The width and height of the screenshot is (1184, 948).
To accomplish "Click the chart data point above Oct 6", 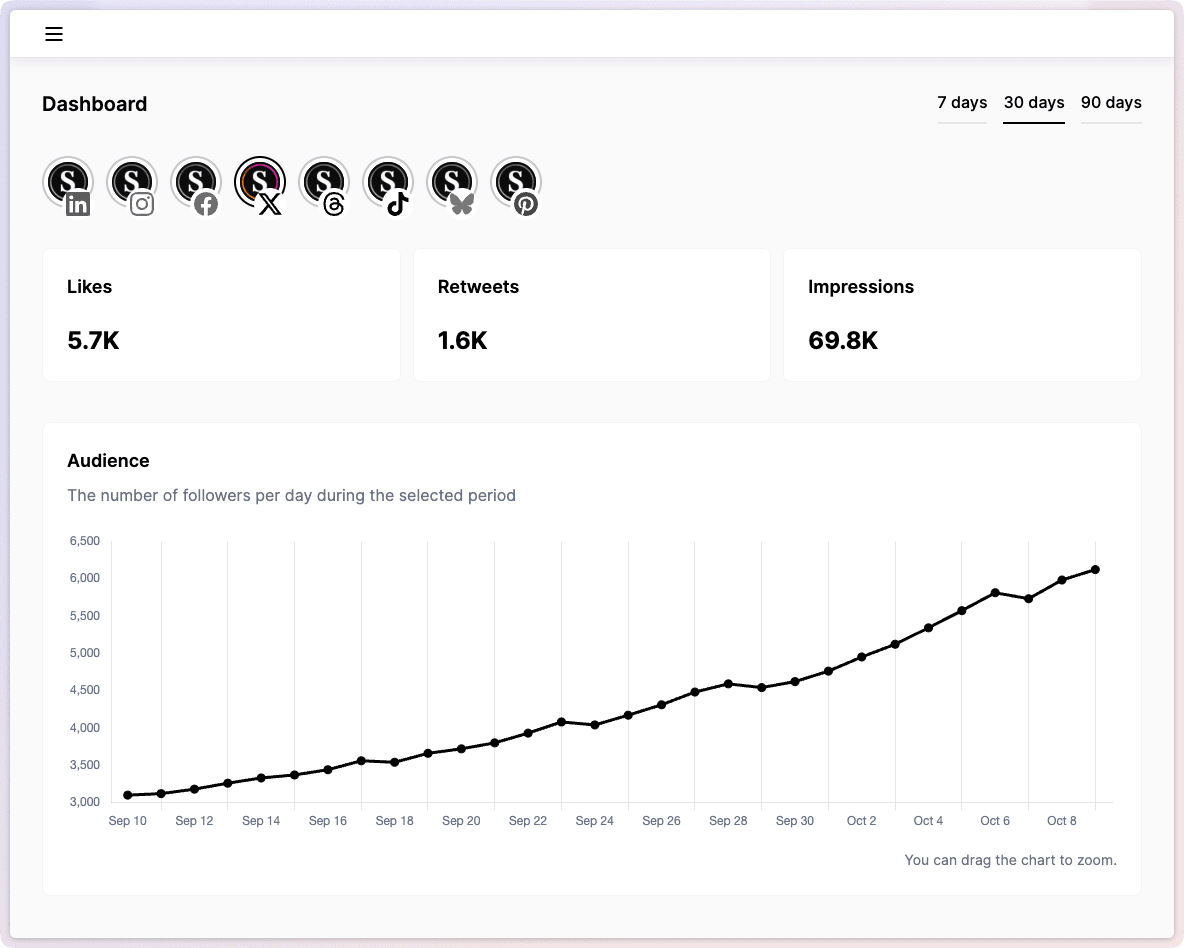I will [995, 593].
